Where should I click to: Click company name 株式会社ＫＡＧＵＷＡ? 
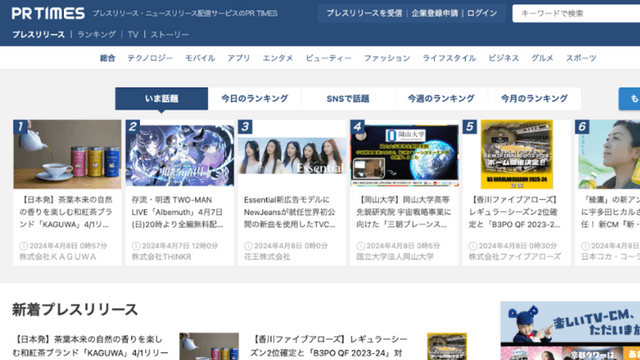pyautogui.click(x=58, y=257)
